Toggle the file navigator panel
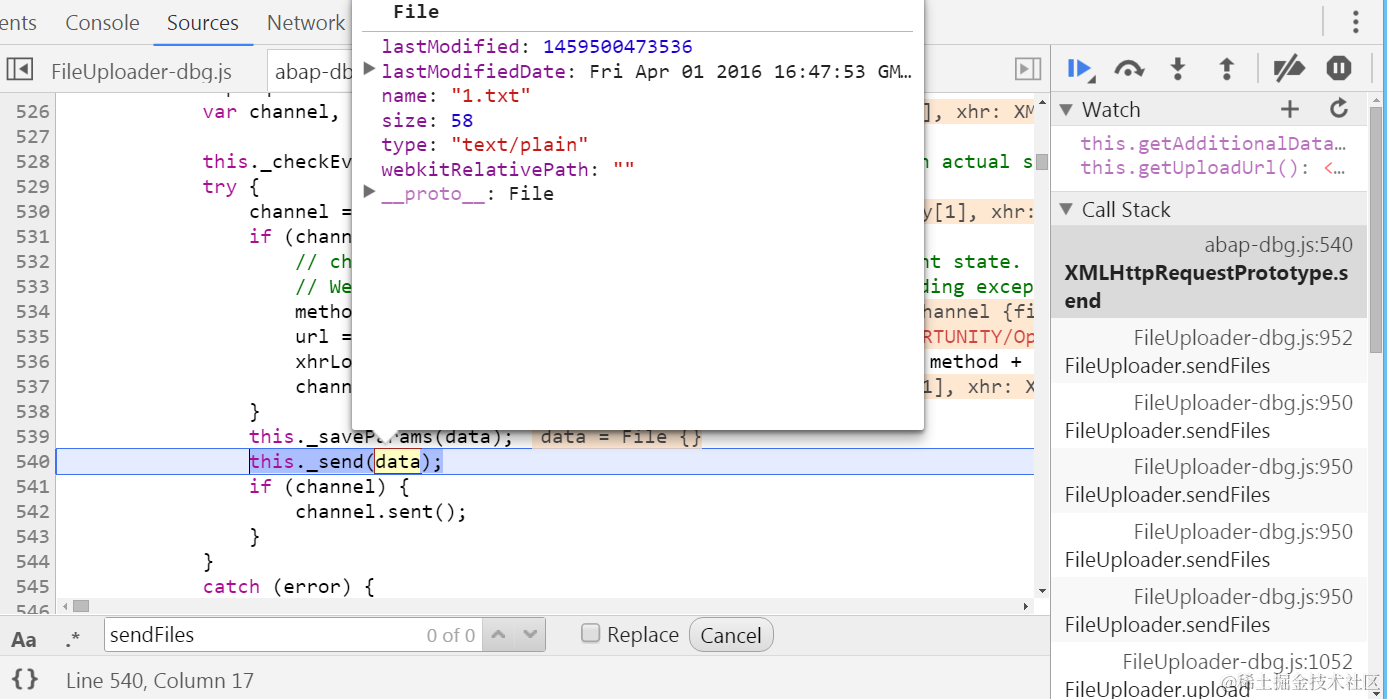This screenshot has height=699, width=1387. (x=19, y=69)
